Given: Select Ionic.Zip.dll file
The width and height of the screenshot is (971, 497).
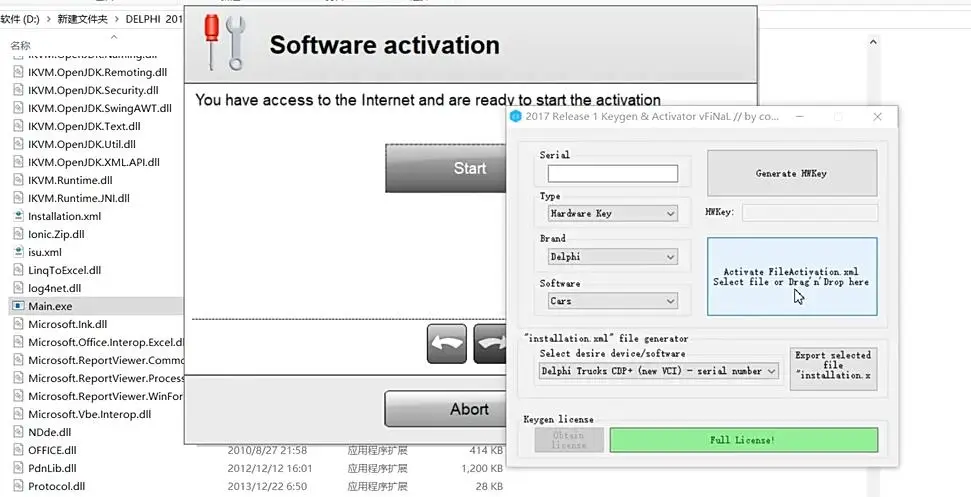Looking at the screenshot, I should pyautogui.click(x=56, y=234).
